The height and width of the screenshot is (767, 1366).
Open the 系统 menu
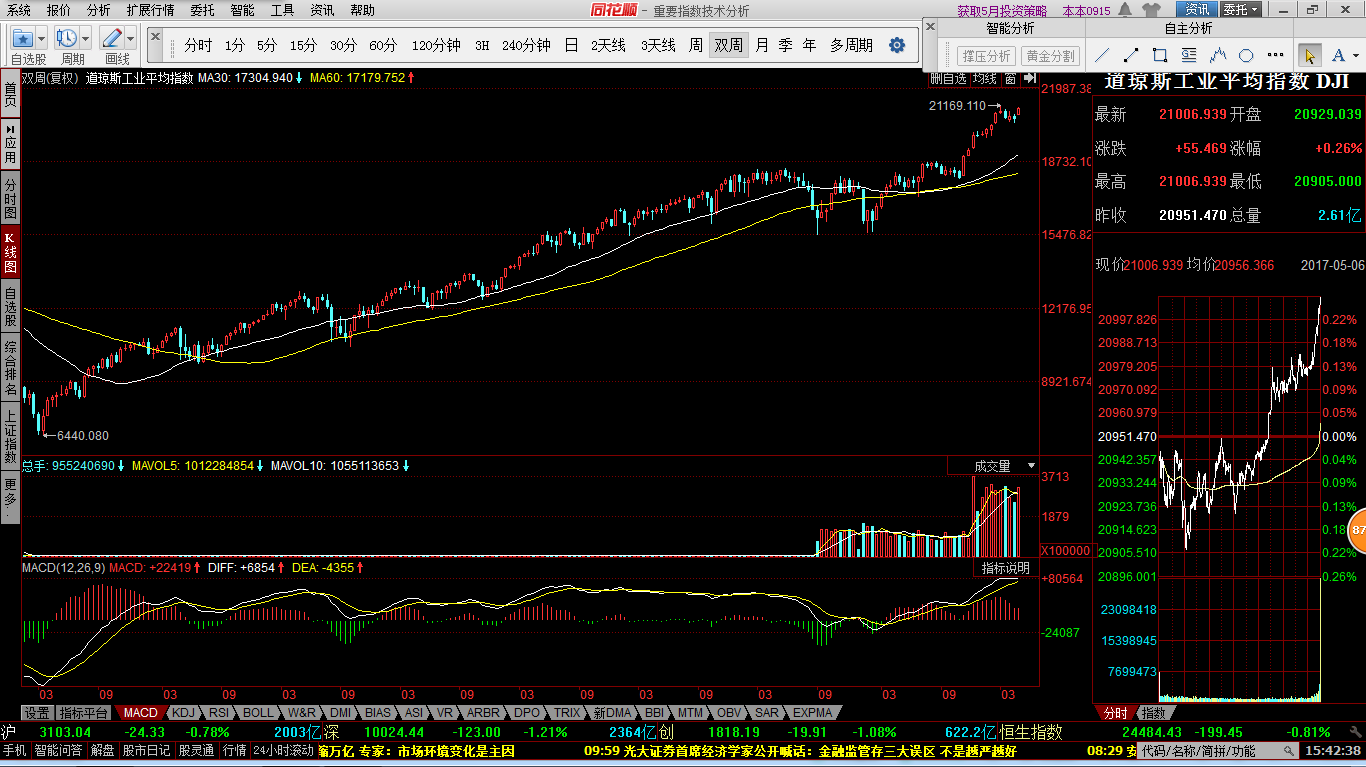click(19, 10)
